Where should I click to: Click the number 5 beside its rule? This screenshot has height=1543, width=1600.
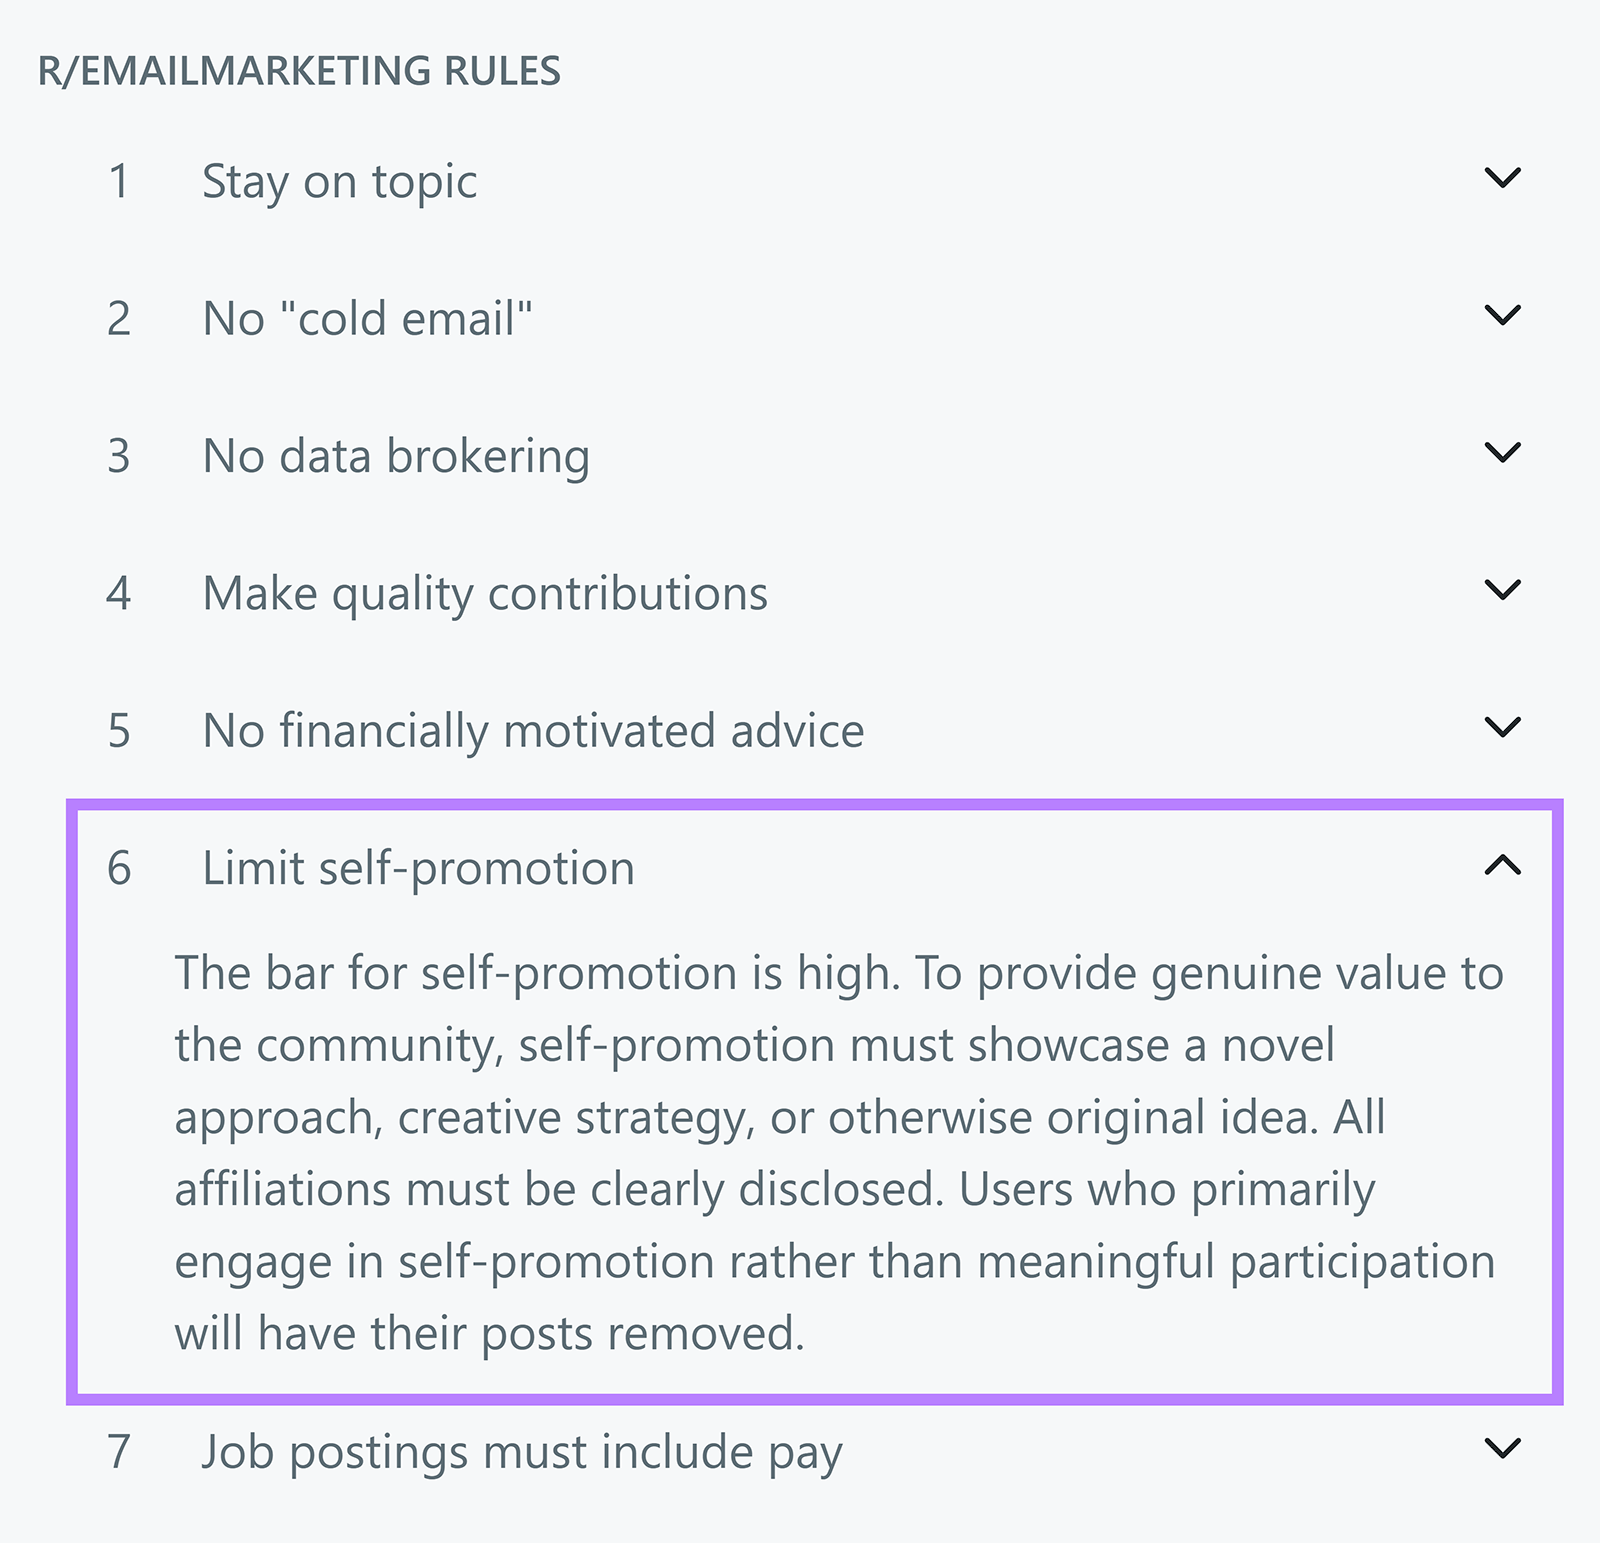(x=120, y=731)
